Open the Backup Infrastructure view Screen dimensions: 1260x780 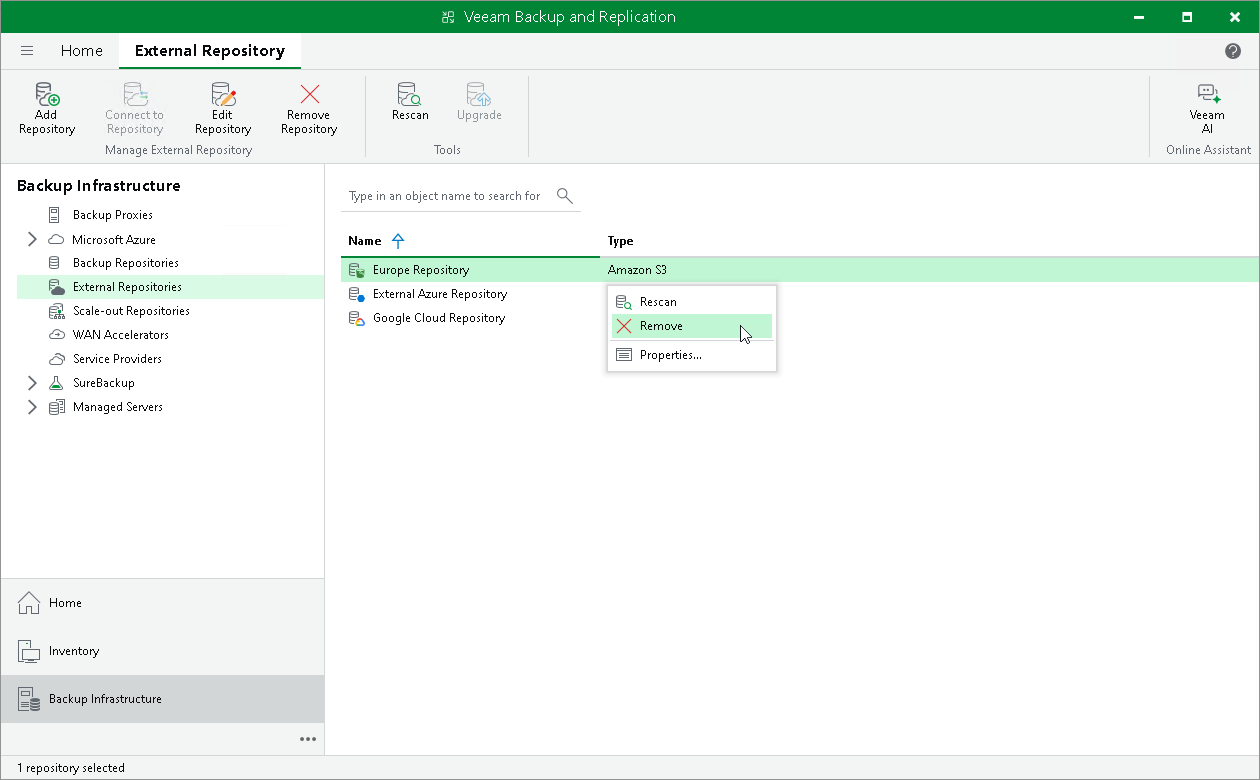(162, 699)
